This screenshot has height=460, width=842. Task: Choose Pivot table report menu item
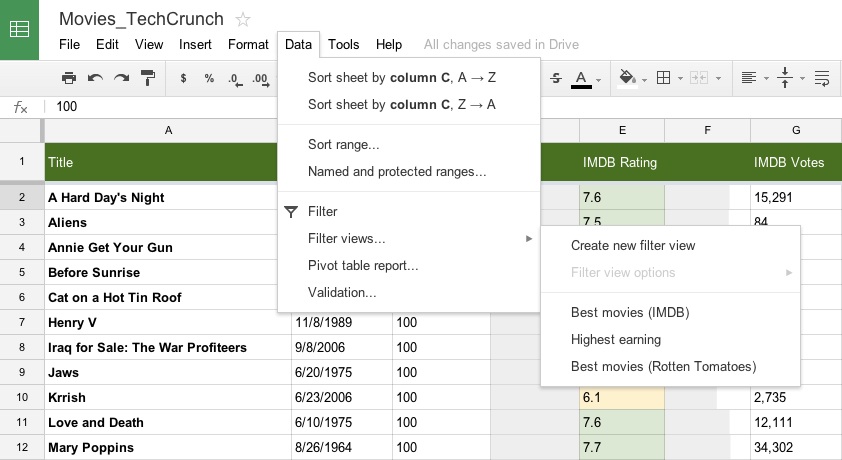pos(362,266)
